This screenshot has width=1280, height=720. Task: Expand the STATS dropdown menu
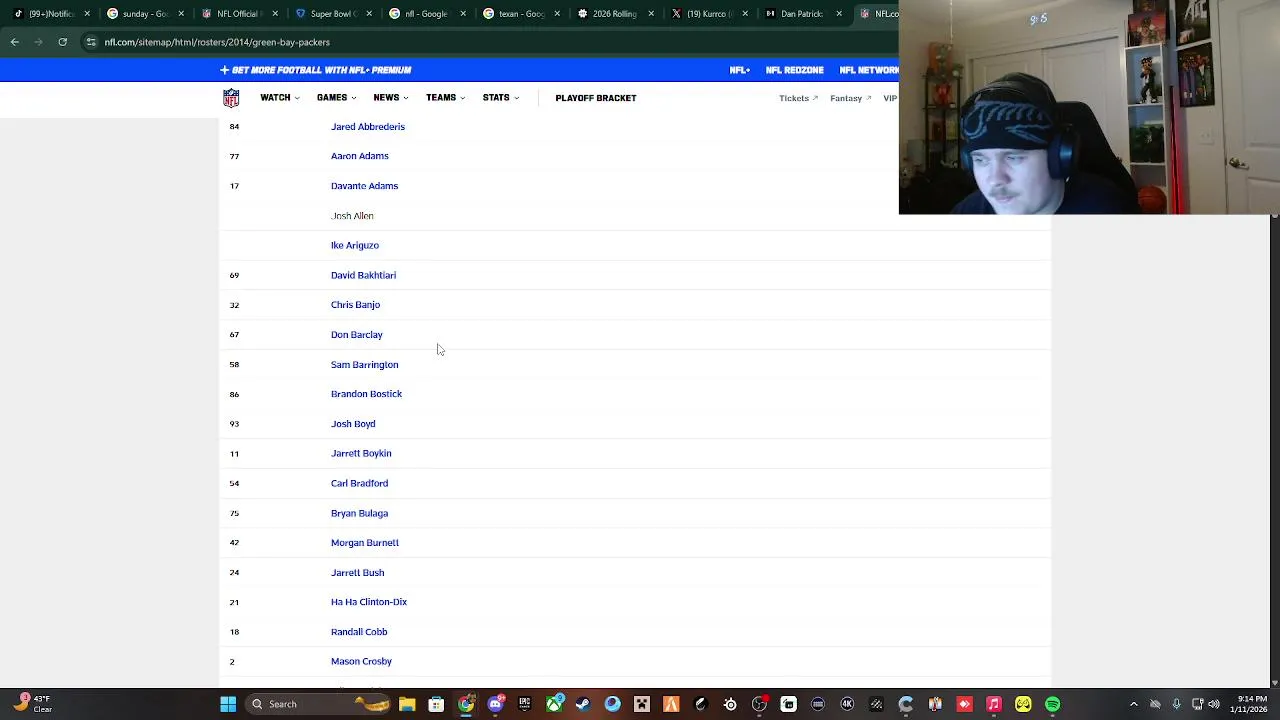click(x=501, y=98)
